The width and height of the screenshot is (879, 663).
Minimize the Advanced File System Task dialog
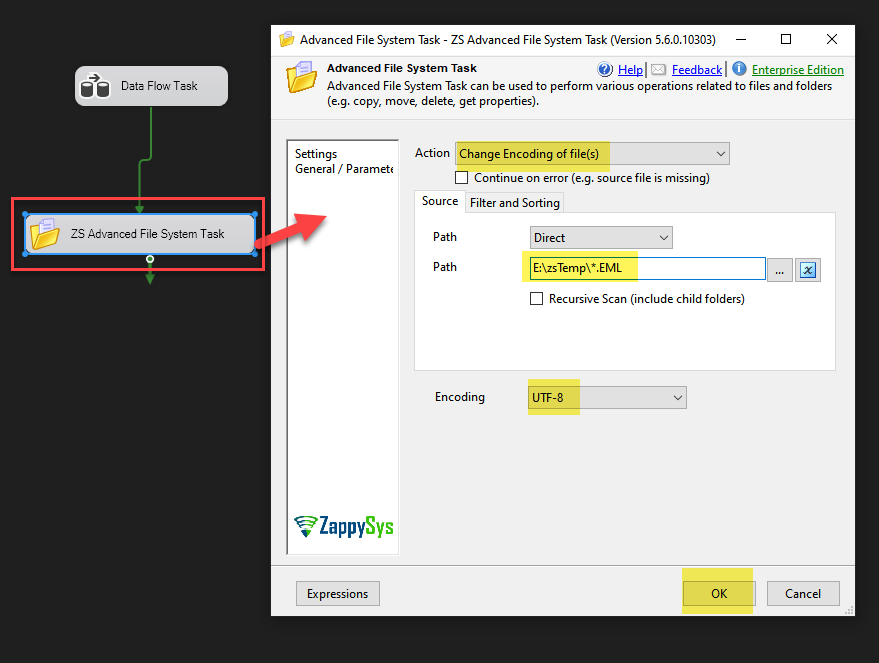click(741, 39)
